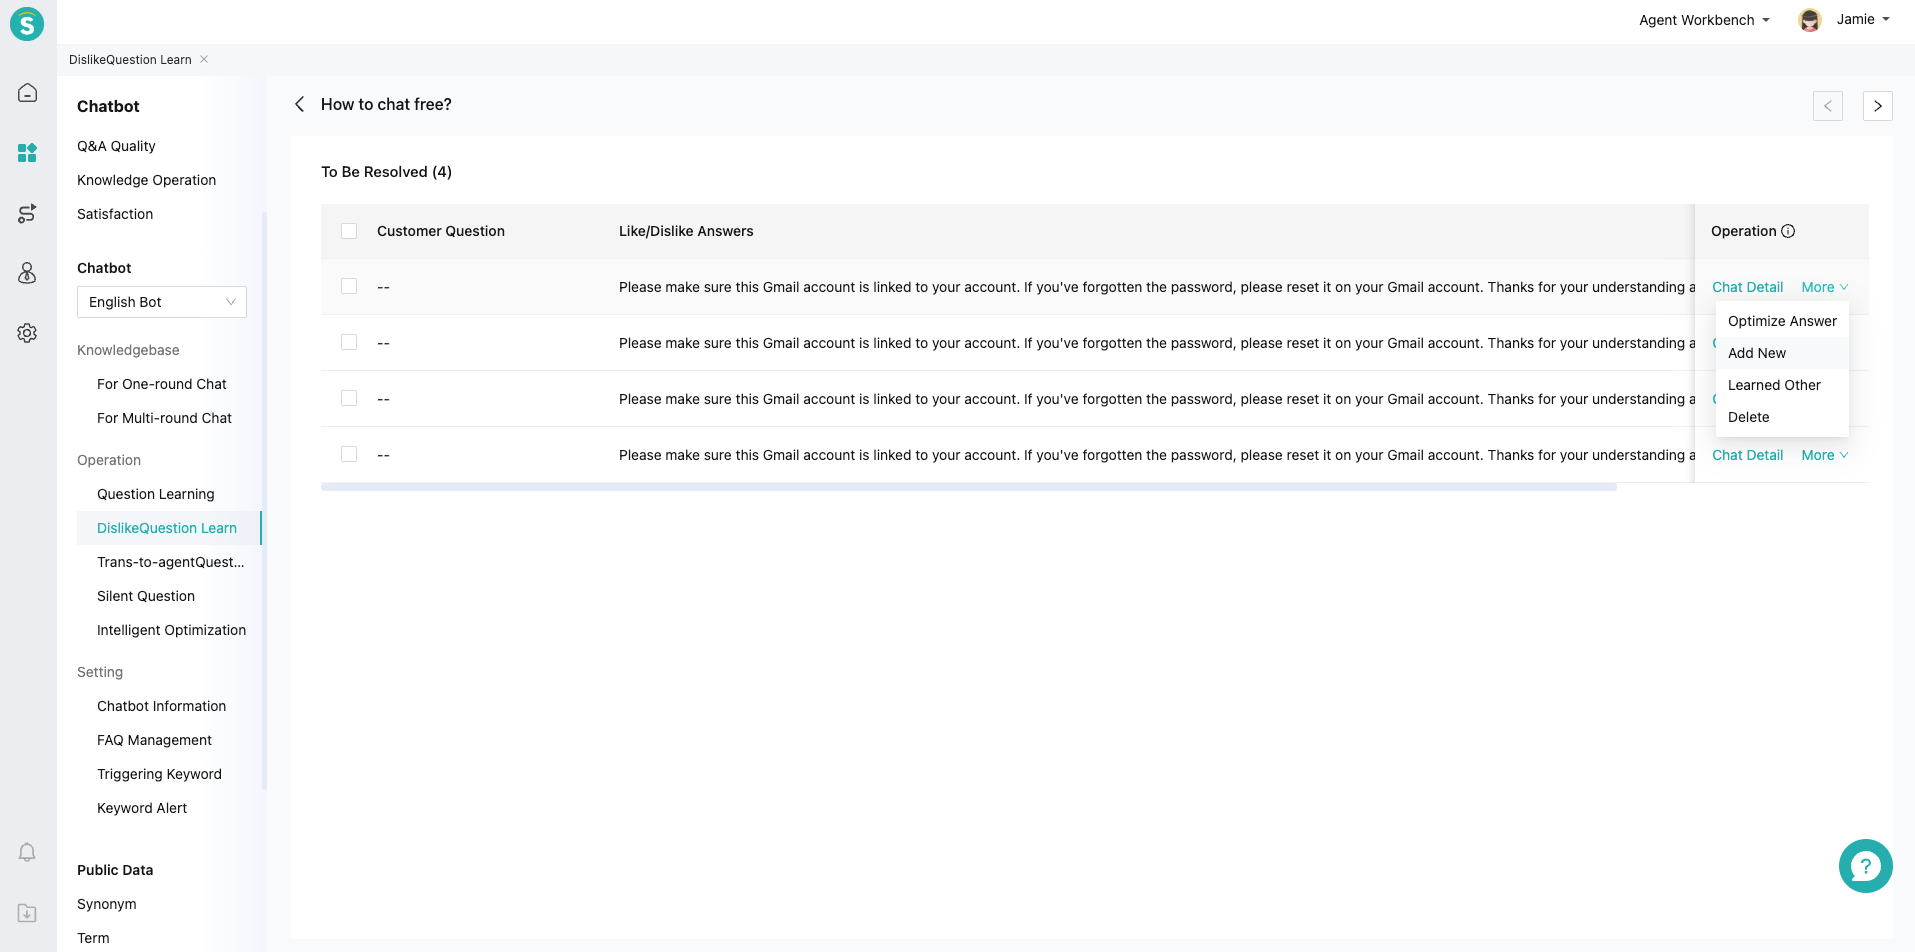Open Chat Detail for first row
This screenshot has height=952, width=1915.
(x=1747, y=287)
